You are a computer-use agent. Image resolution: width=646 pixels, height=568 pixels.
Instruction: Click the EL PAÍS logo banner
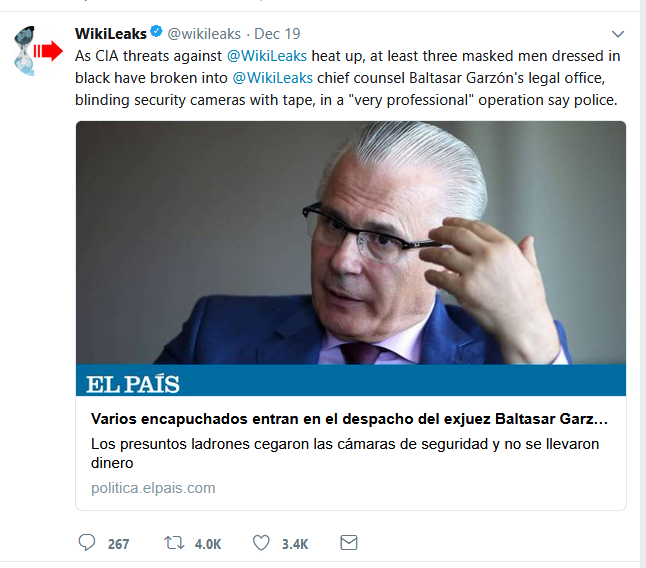point(351,380)
